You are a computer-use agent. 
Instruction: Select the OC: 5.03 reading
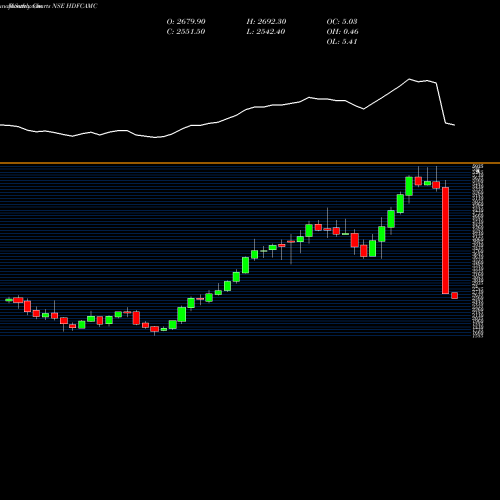coord(342,22)
